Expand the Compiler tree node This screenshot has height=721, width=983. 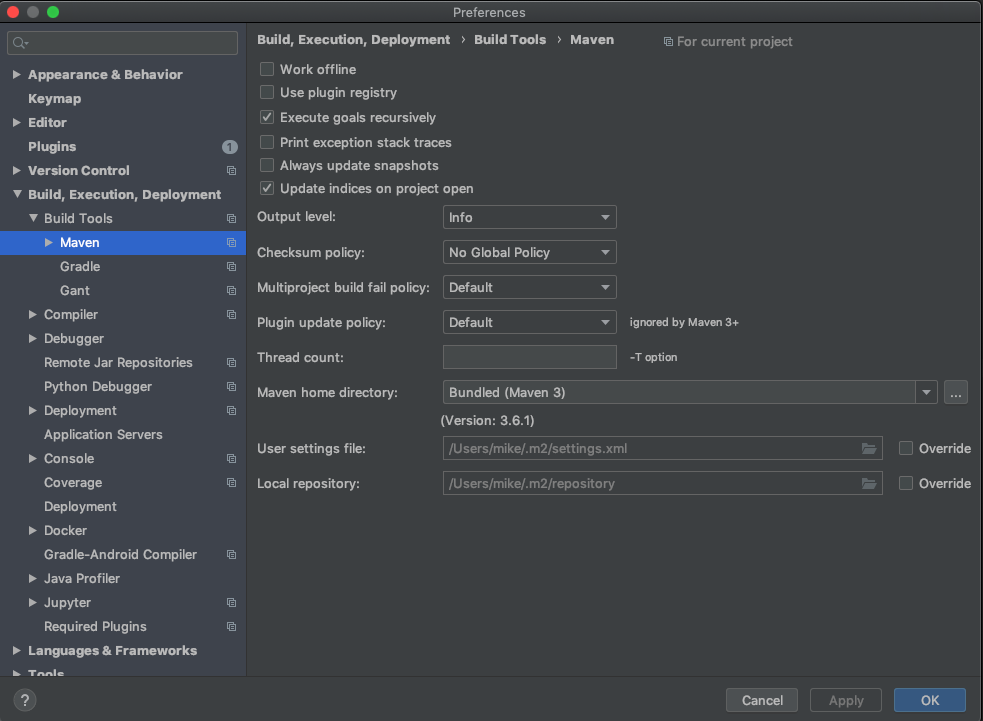point(35,315)
